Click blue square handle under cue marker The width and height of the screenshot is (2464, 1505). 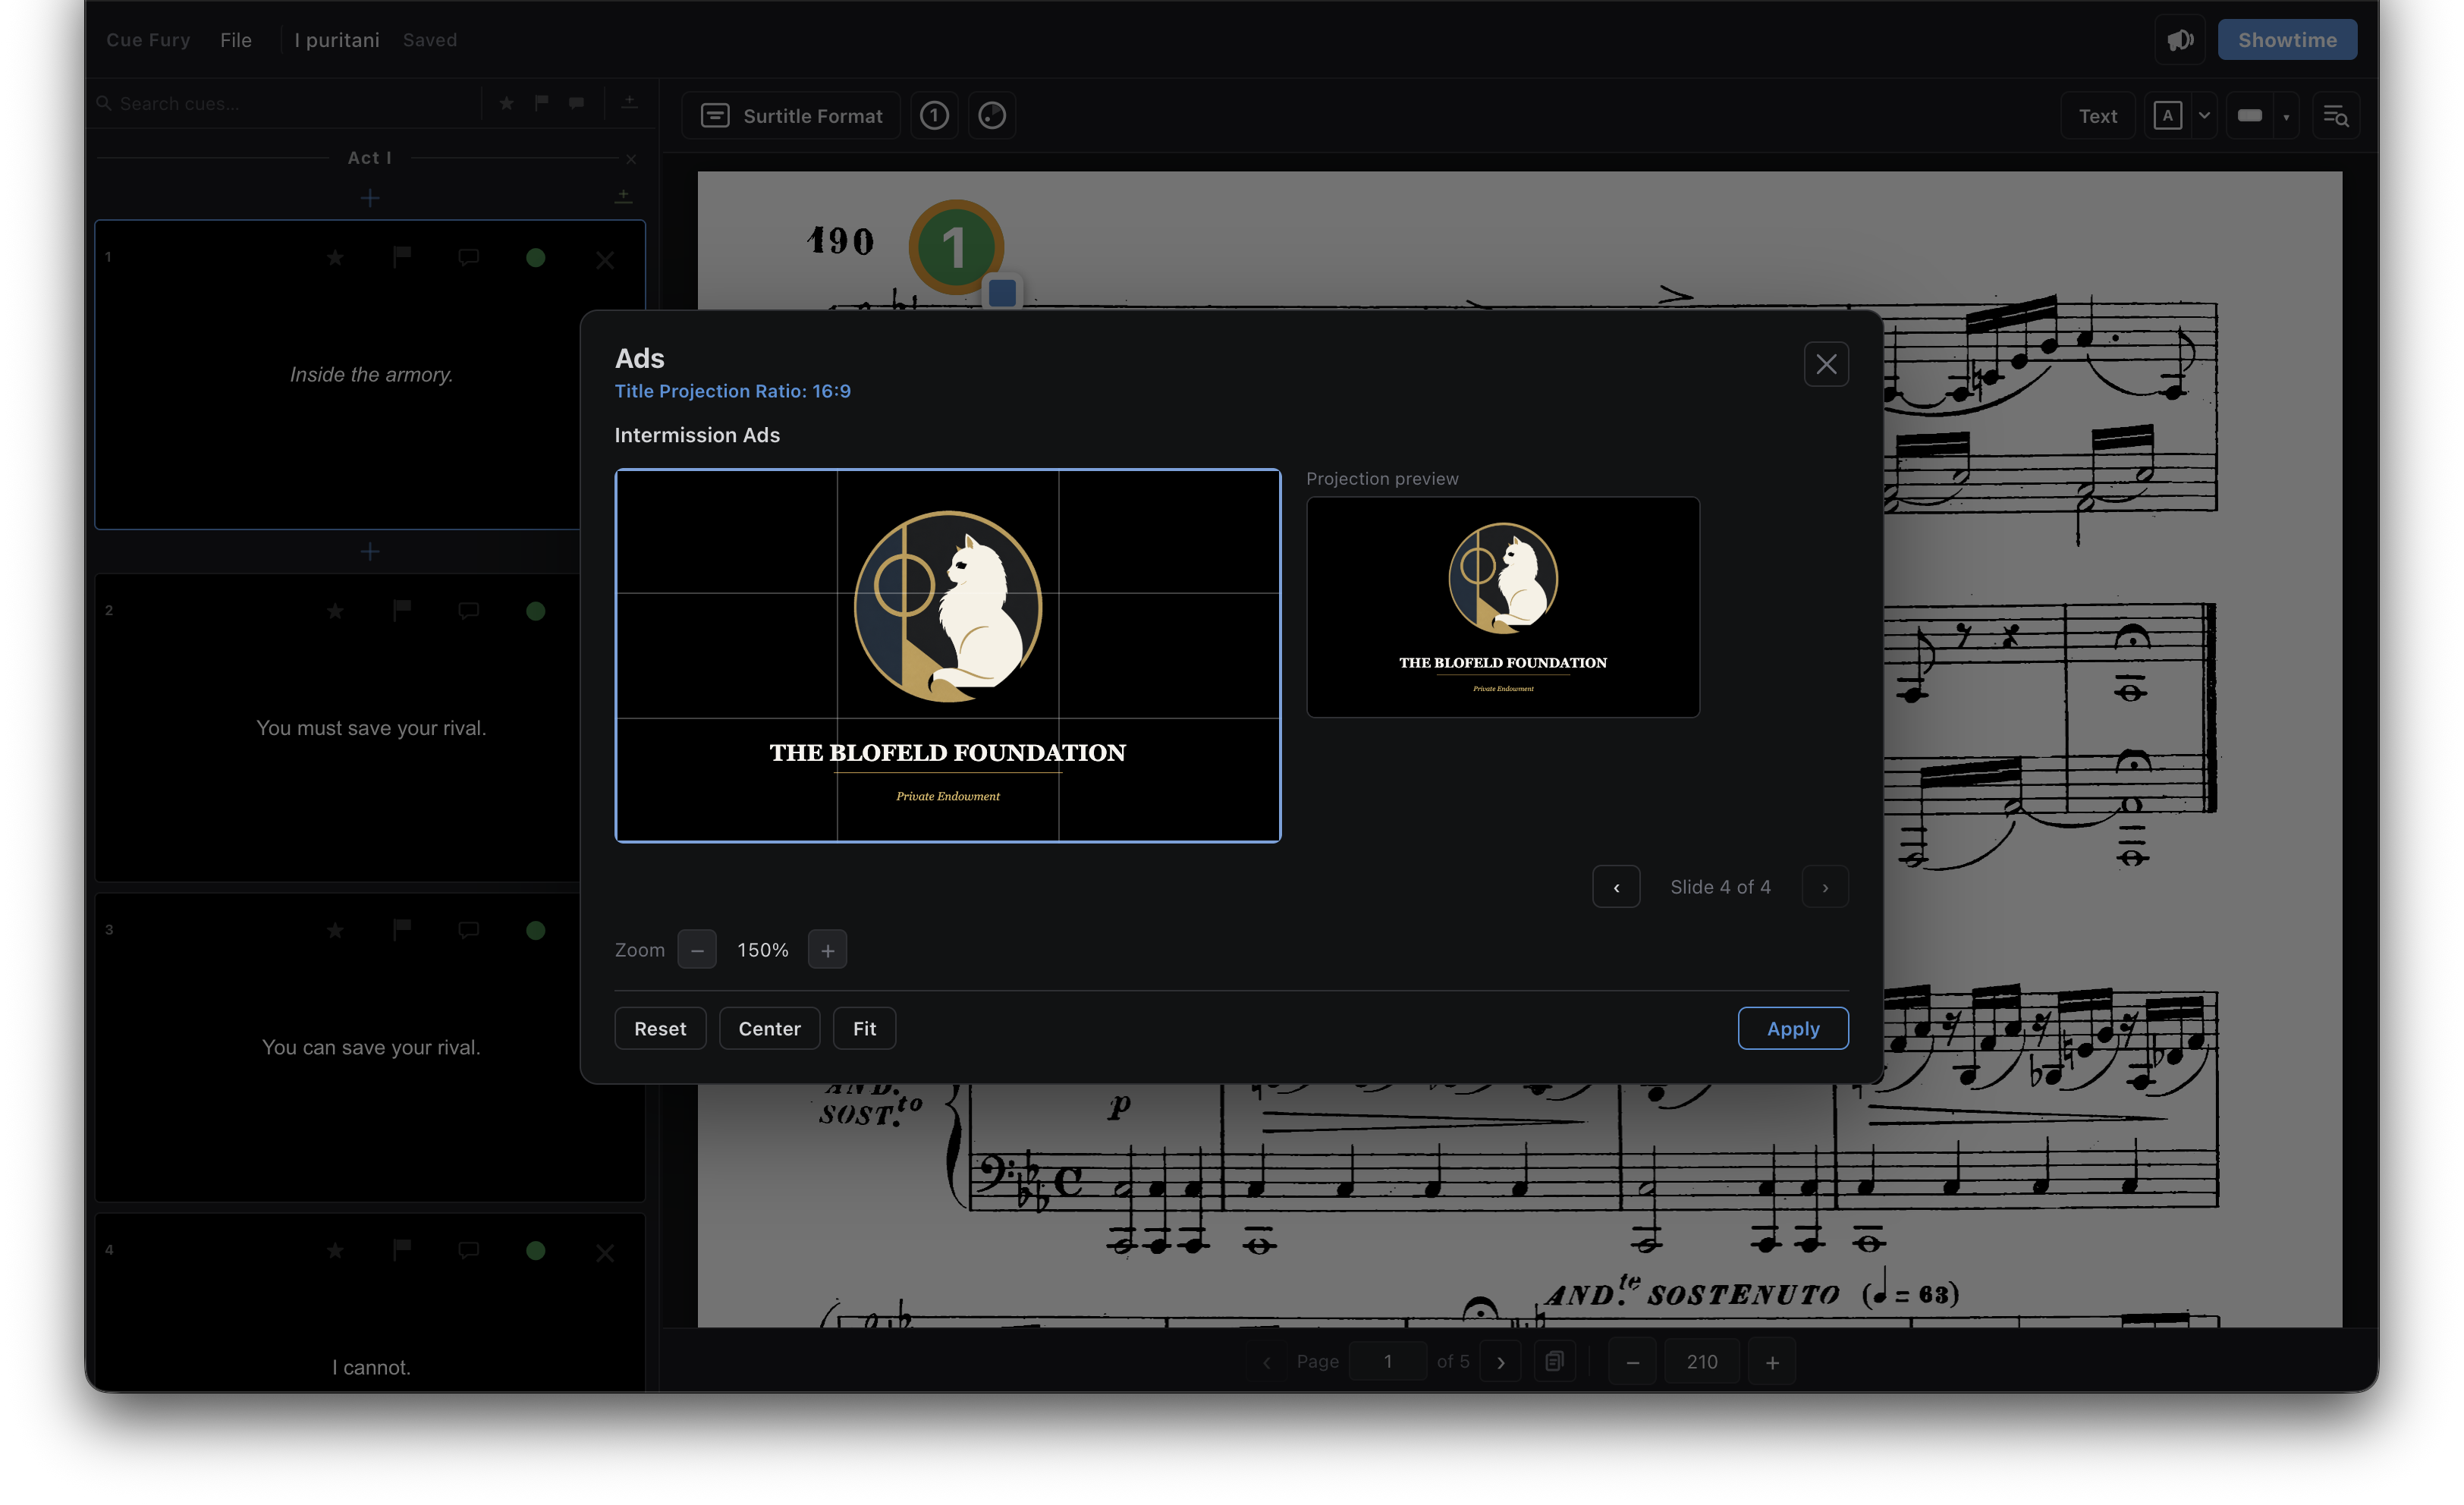[1002, 293]
